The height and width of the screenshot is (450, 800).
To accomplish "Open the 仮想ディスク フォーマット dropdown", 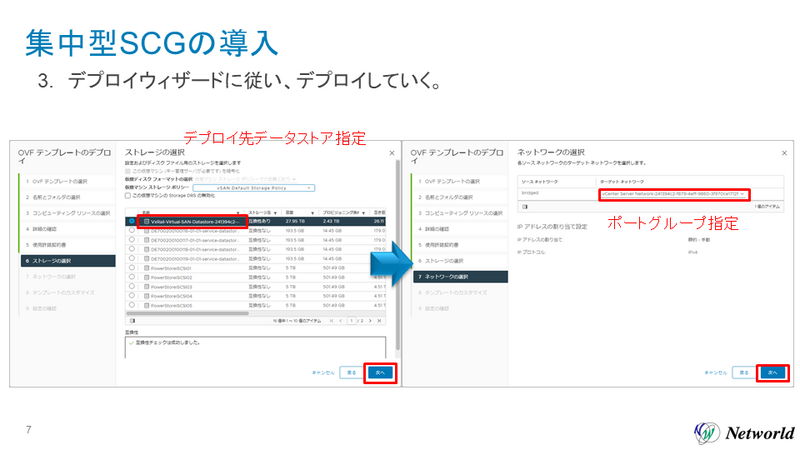I will (245, 179).
